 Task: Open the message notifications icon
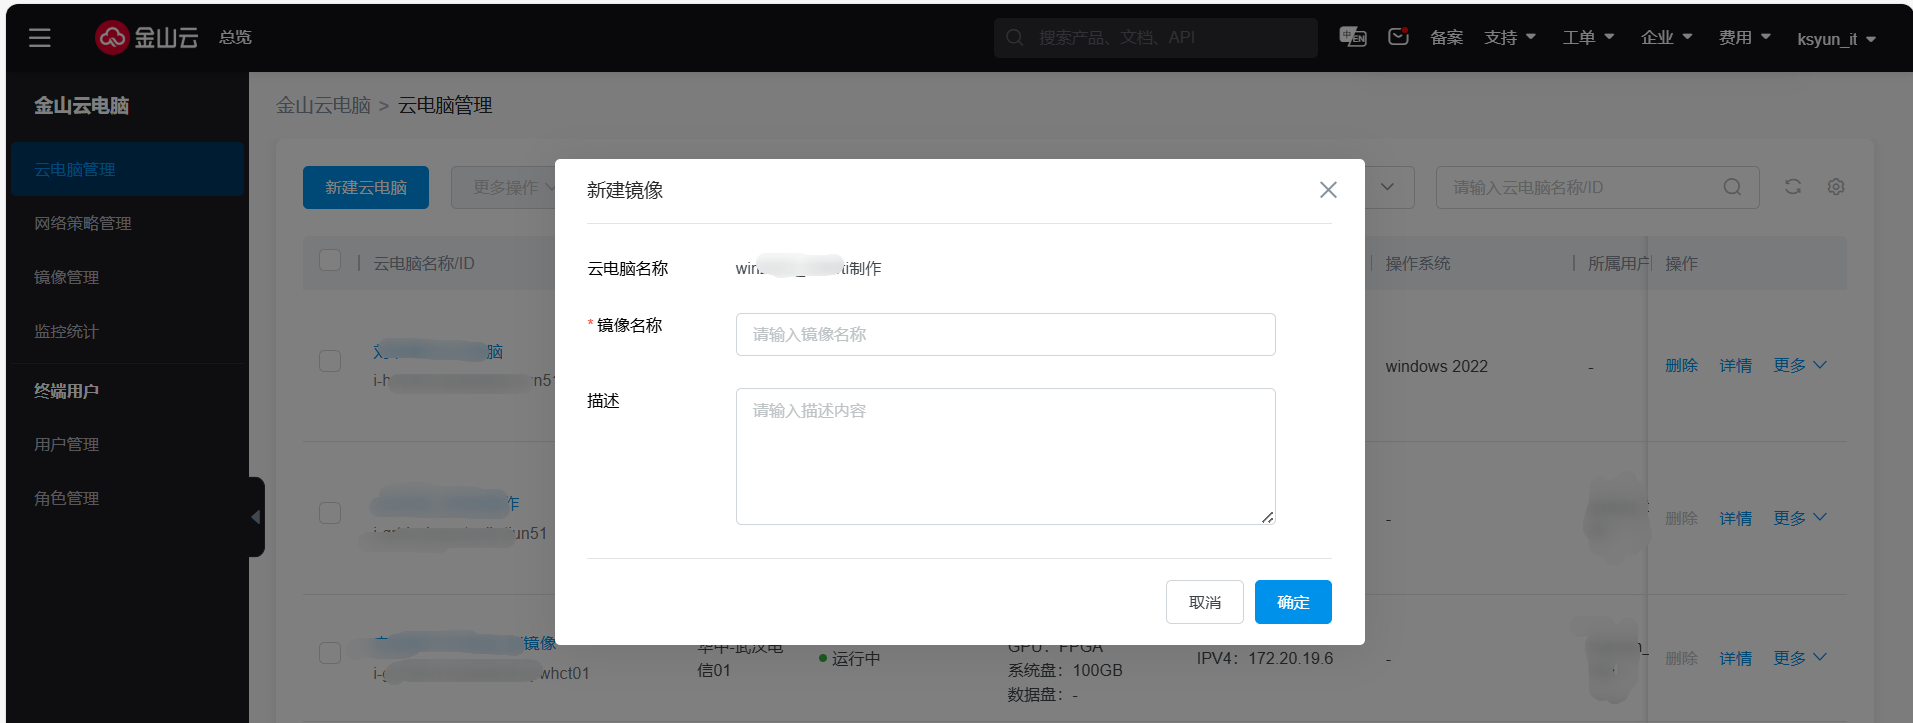(x=1398, y=37)
